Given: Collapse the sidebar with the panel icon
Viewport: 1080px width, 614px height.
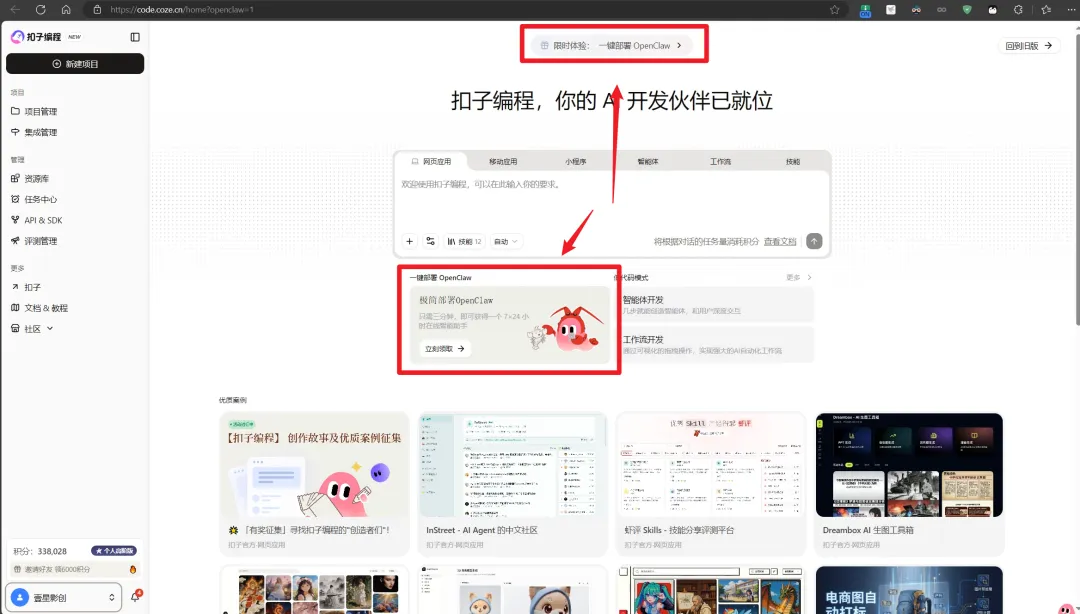Looking at the screenshot, I should coord(135,37).
